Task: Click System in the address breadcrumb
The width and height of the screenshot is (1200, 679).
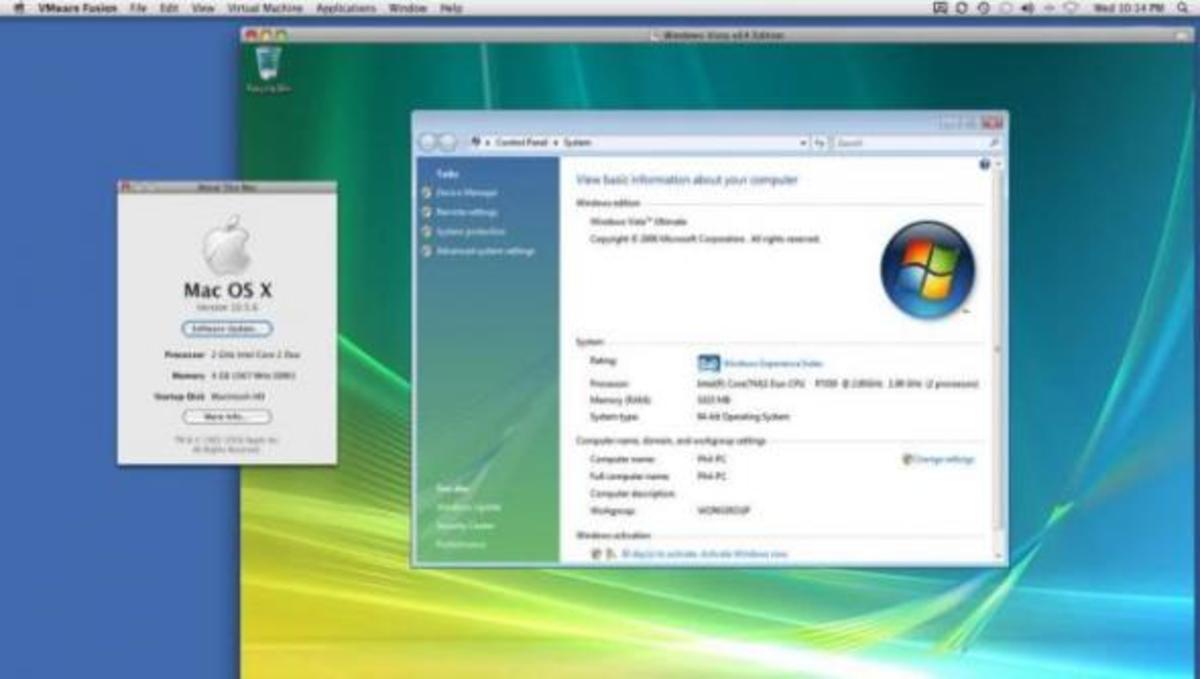Action: click(x=577, y=143)
